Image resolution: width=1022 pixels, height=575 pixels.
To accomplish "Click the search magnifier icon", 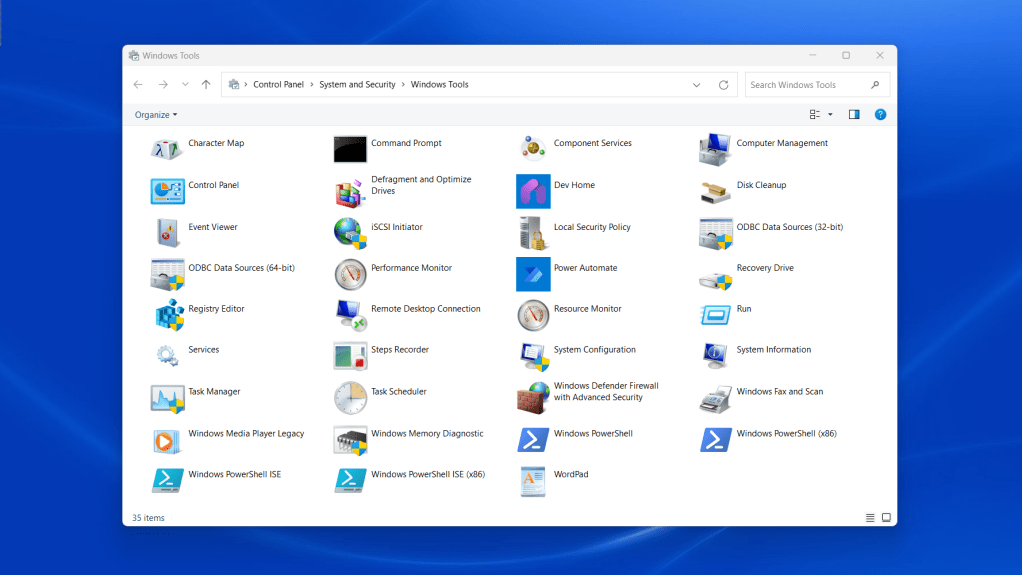I will click(875, 85).
